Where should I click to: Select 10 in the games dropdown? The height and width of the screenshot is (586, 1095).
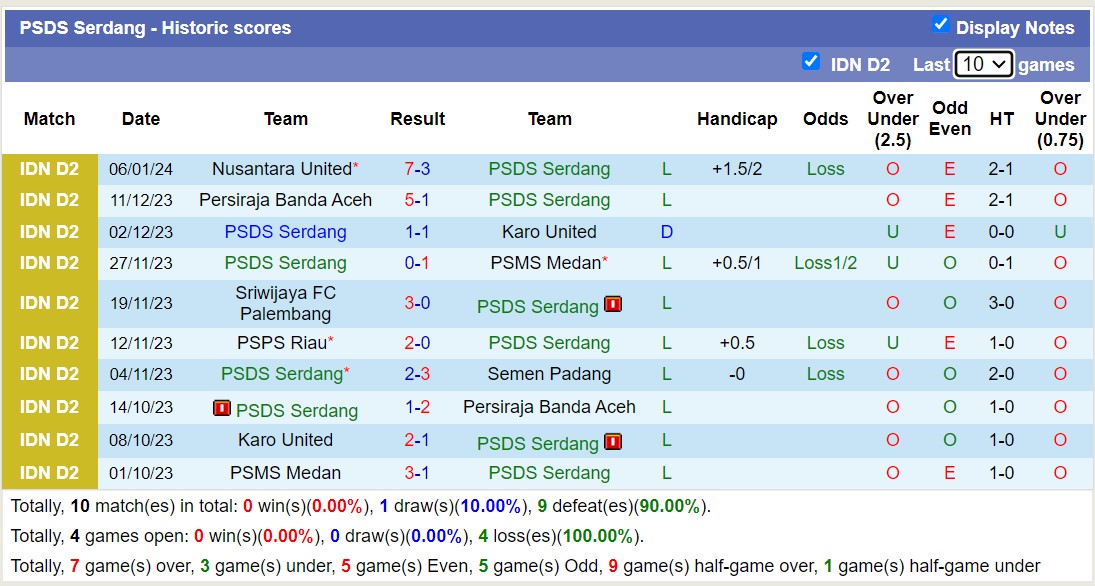pos(977,63)
